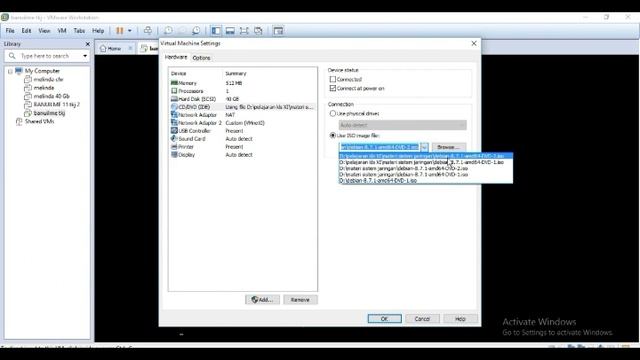Select the Processors device row
The height and width of the screenshot is (360, 640).
(242, 91)
